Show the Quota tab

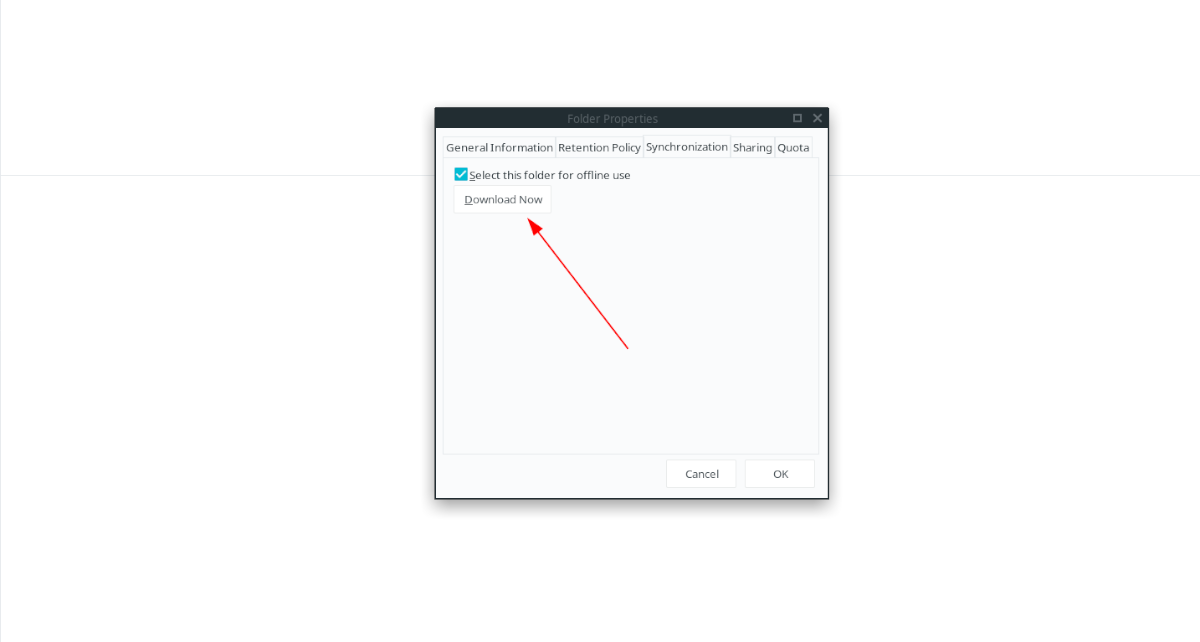tap(793, 147)
